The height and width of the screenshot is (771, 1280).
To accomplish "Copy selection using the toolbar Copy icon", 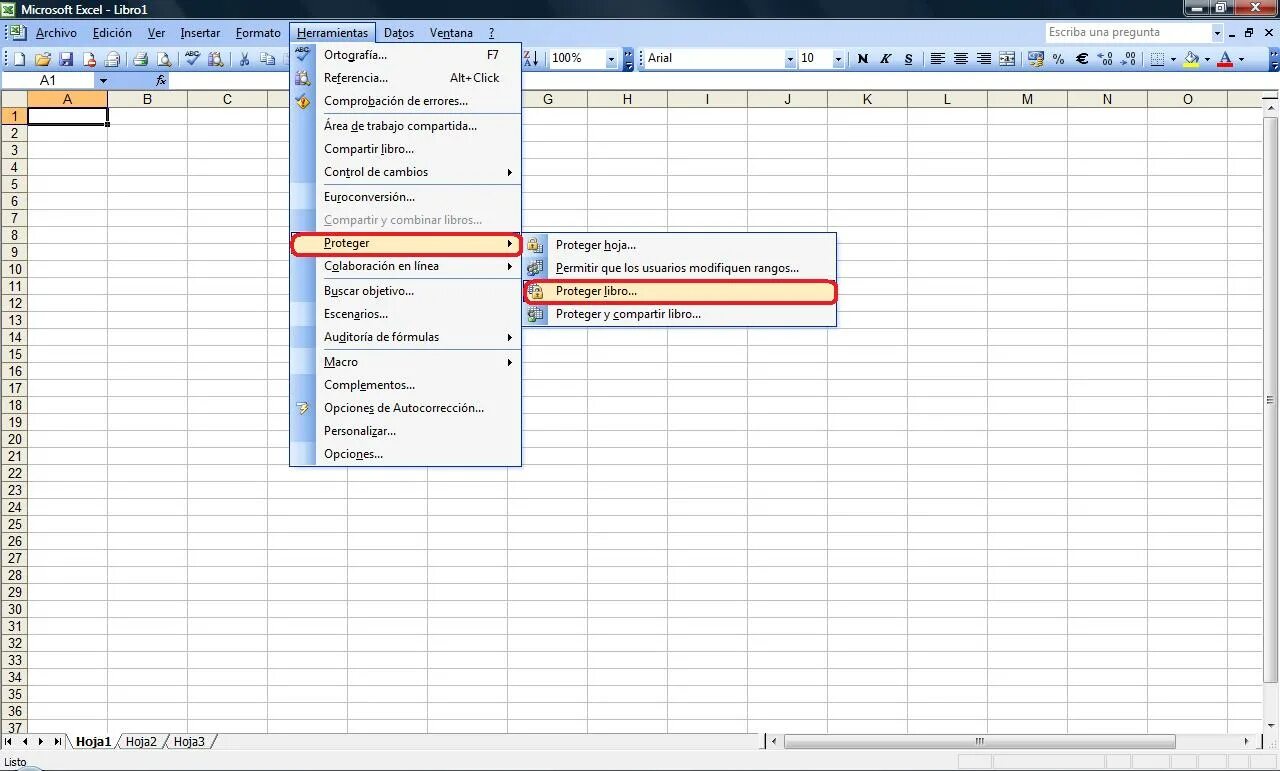I will [267, 59].
